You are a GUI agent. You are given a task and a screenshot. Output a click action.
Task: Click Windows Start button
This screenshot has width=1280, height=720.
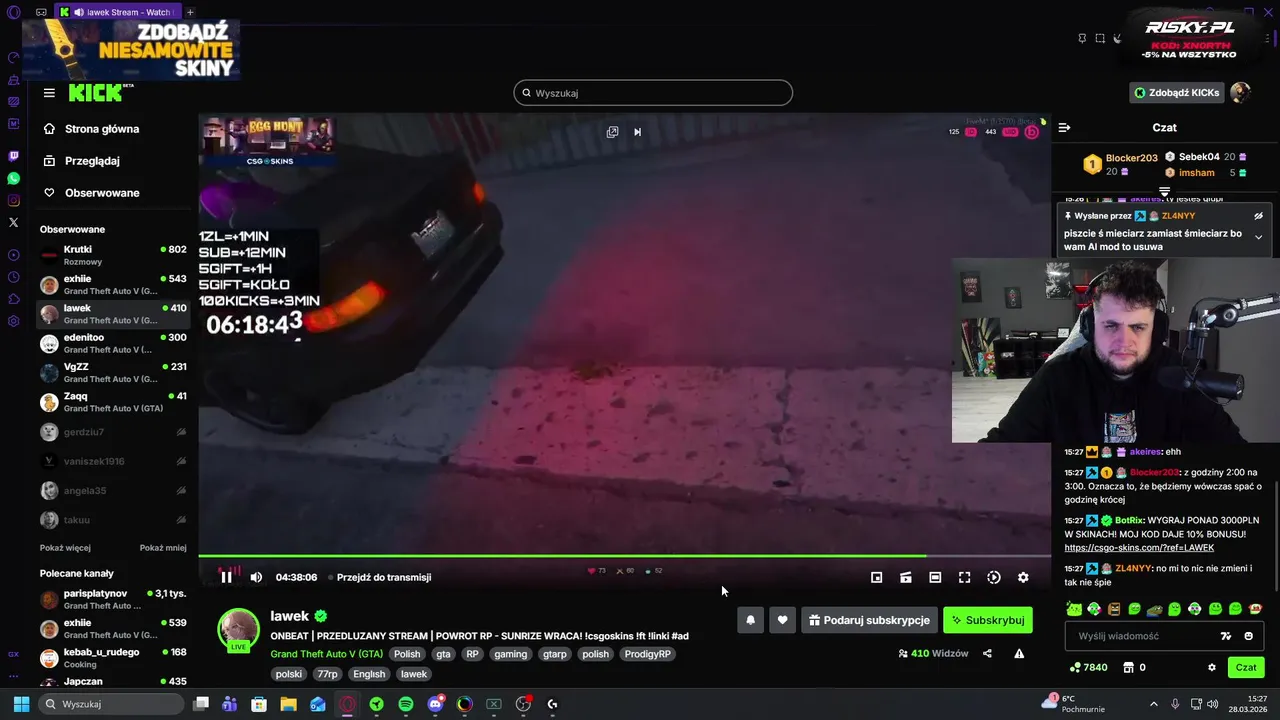tap(21, 704)
